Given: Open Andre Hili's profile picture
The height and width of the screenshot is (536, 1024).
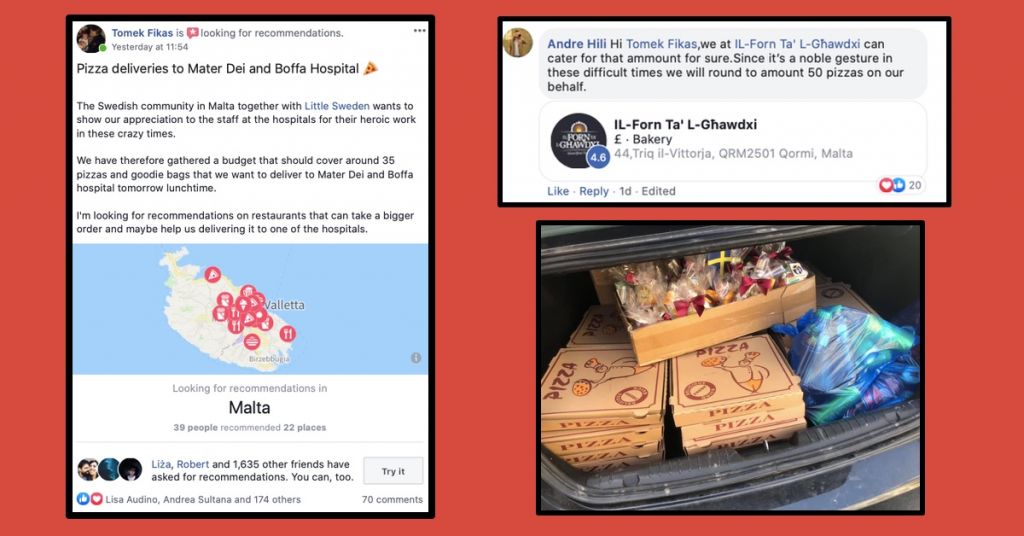Looking at the screenshot, I should tap(519, 43).
